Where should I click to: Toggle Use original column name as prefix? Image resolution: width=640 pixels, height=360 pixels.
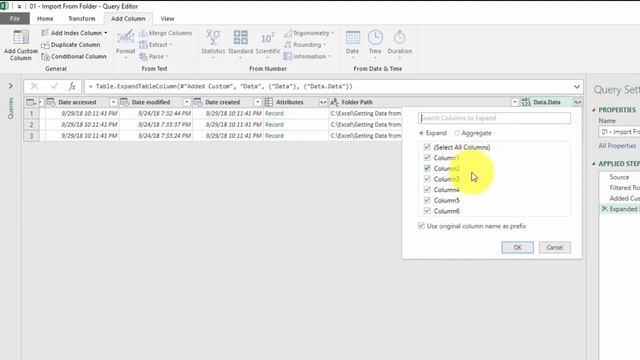[421, 226]
